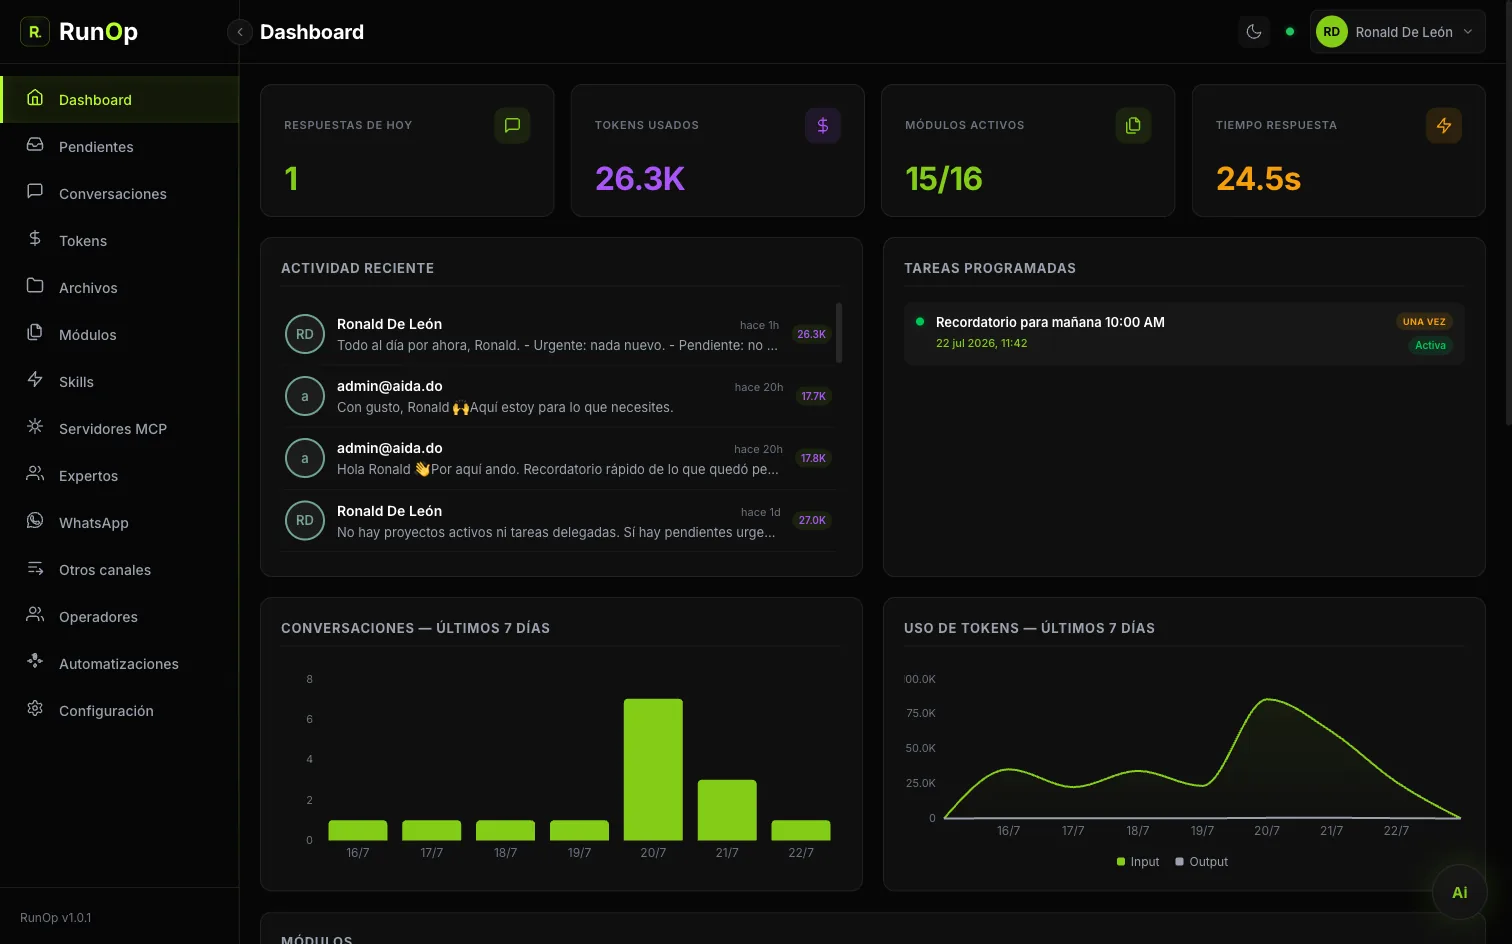1512x944 pixels.
Task: Click the Pendientes inbox icon
Action: pyautogui.click(x=35, y=145)
